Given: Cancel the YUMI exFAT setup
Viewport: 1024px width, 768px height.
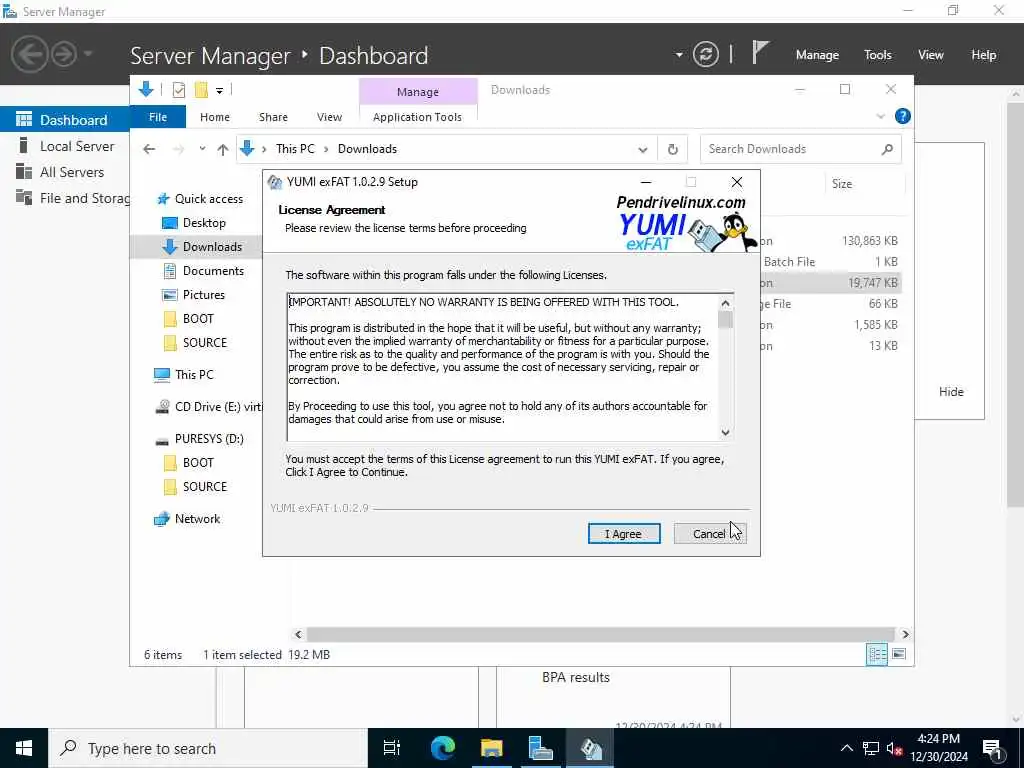Looking at the screenshot, I should (x=709, y=534).
